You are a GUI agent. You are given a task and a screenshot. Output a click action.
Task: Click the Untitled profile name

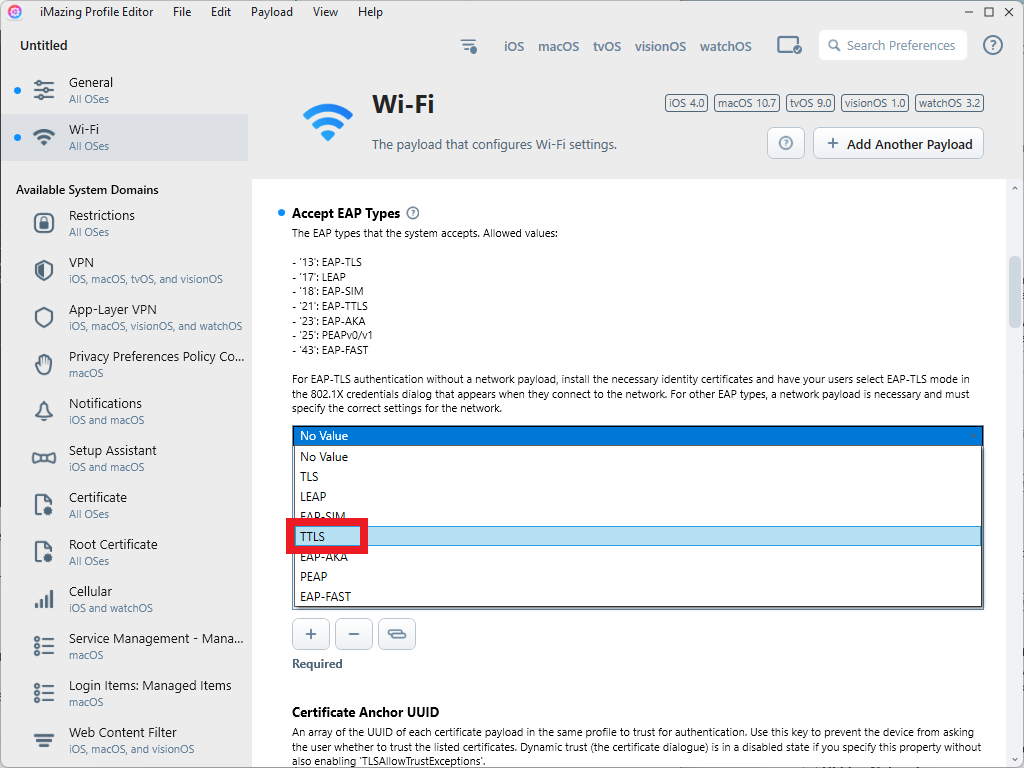(44, 46)
